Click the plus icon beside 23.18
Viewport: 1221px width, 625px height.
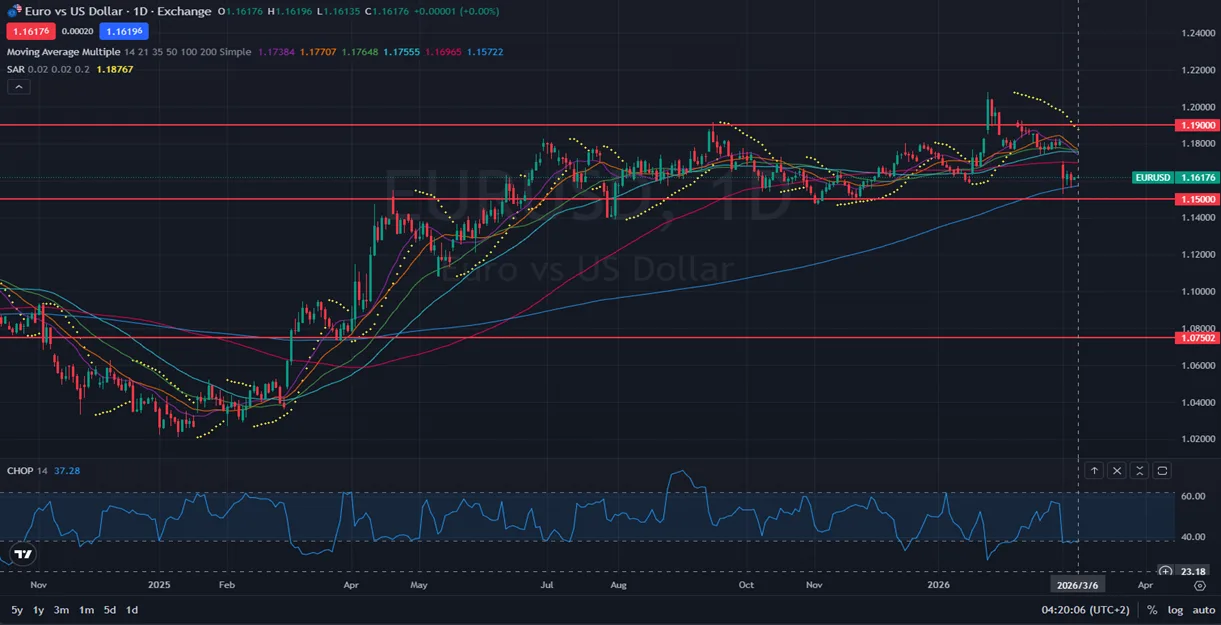point(1165,571)
